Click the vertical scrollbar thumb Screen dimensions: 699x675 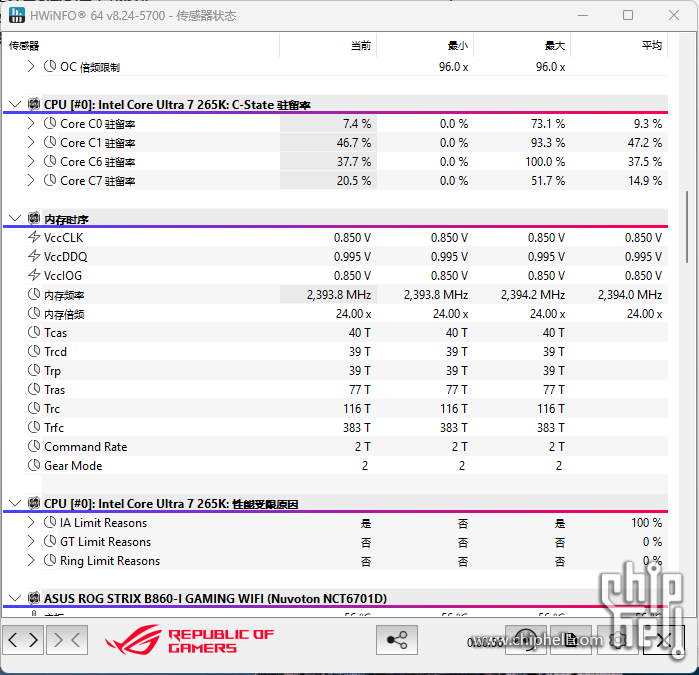pos(687,227)
